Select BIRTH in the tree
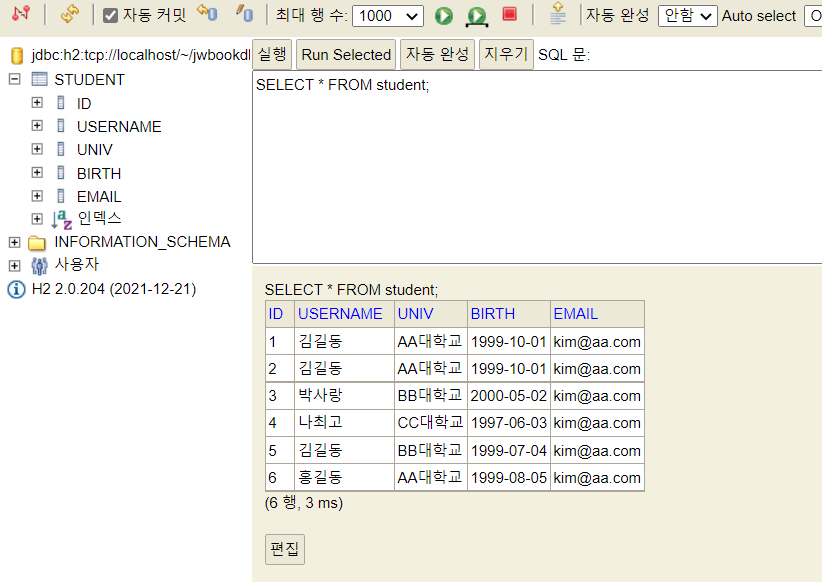 point(99,174)
